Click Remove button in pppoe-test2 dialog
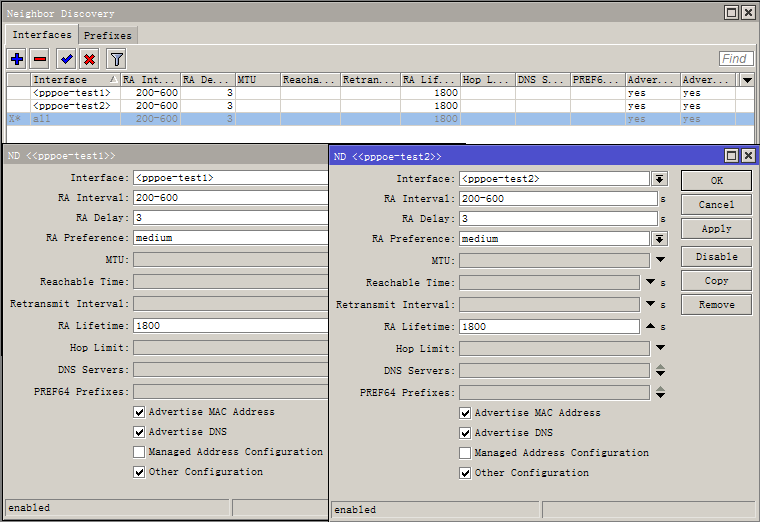760x522 pixels. (716, 305)
